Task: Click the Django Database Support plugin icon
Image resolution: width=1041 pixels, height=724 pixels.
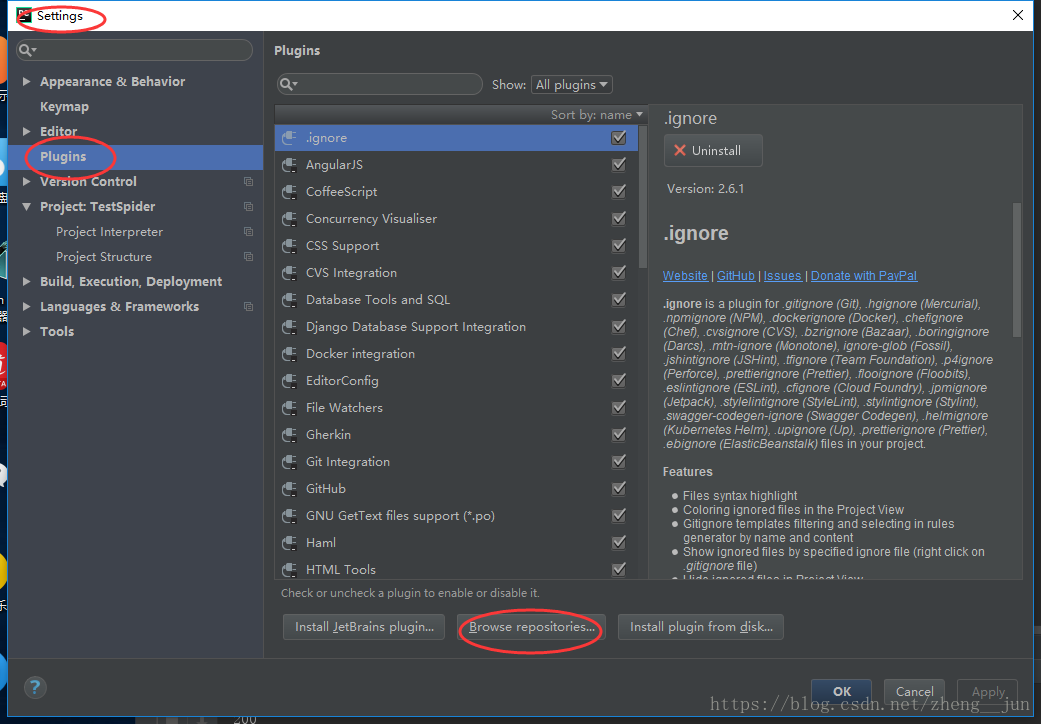Action: click(289, 327)
